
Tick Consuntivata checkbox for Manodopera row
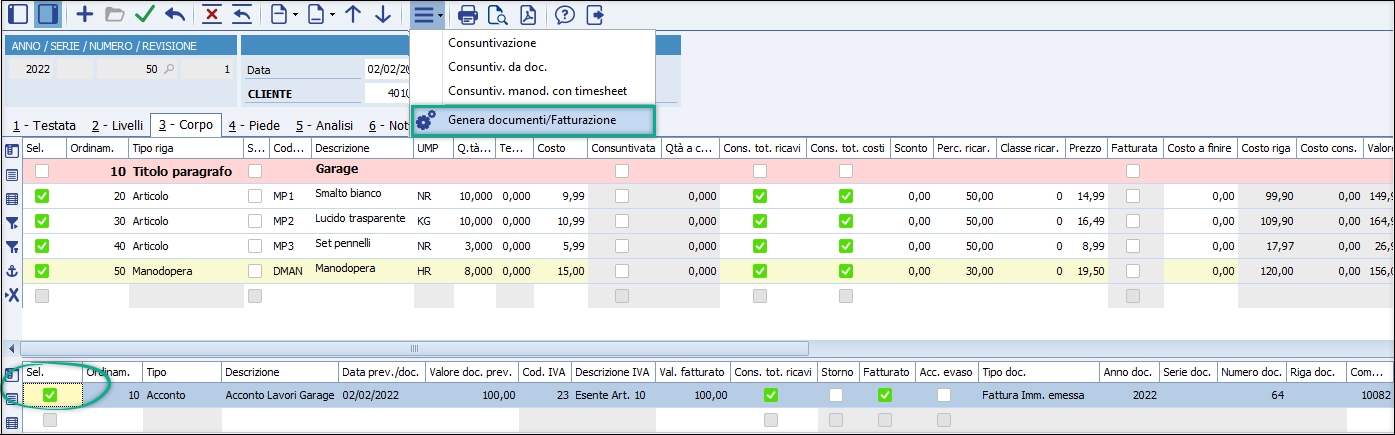622,271
